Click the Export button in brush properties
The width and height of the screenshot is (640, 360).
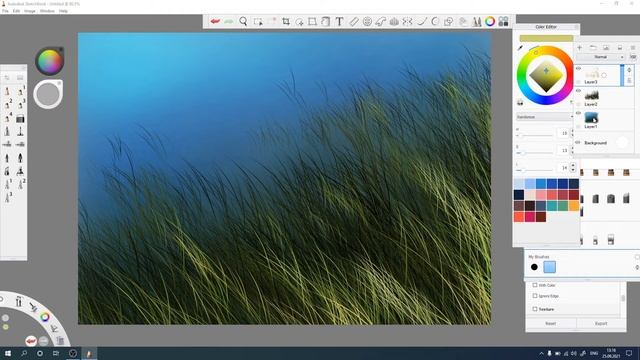601,323
